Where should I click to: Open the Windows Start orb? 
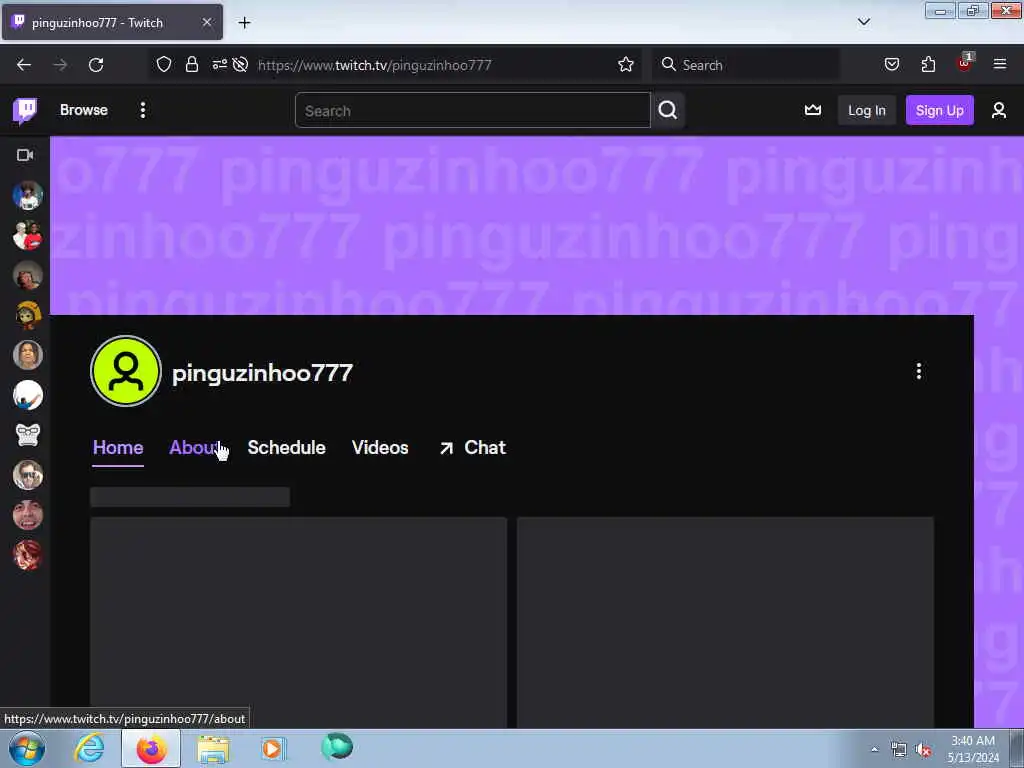[27, 748]
